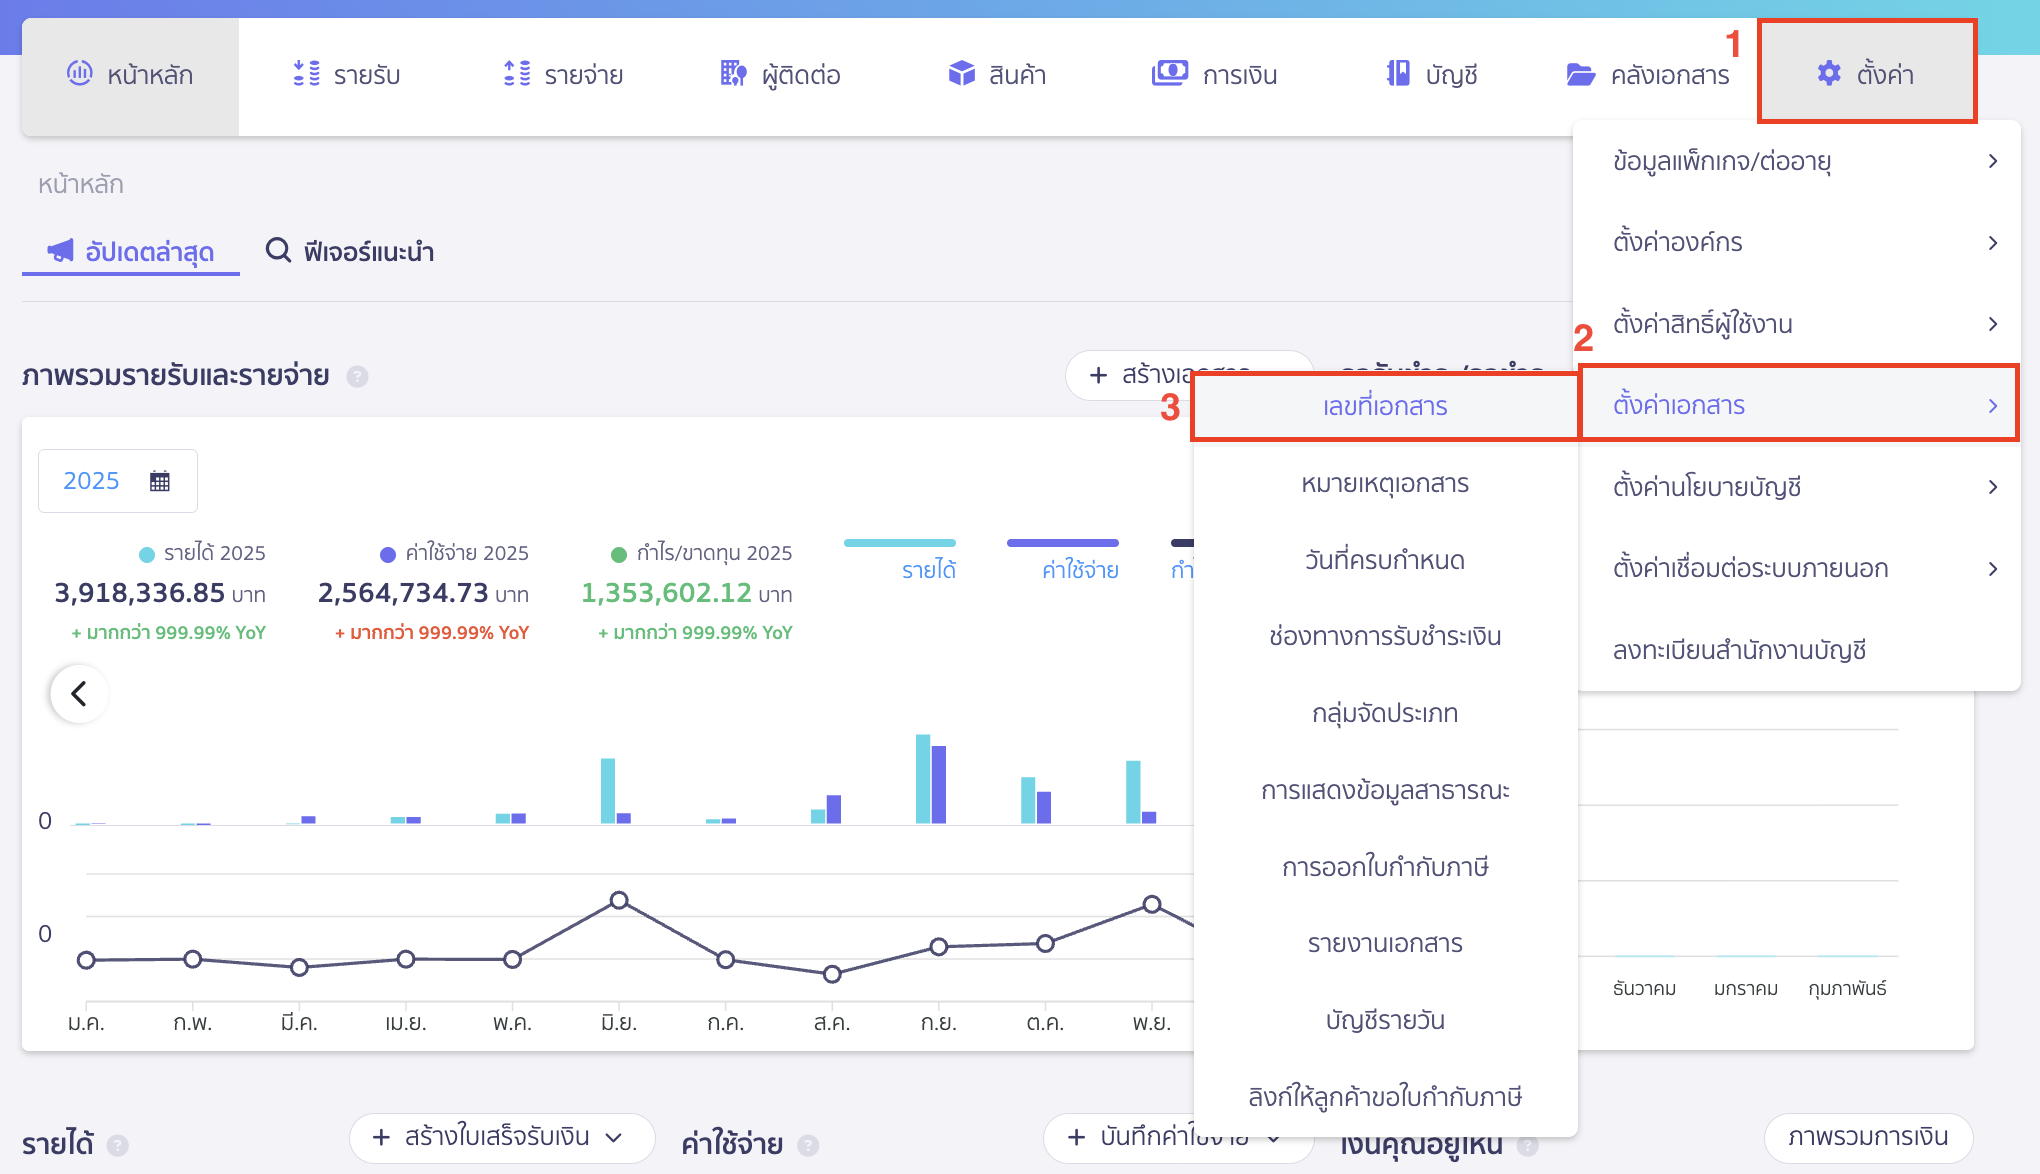The image size is (2040, 1174).
Task: Expand the บันทึกค่าใช้จ่าย dropdown
Action: 1273,1138
